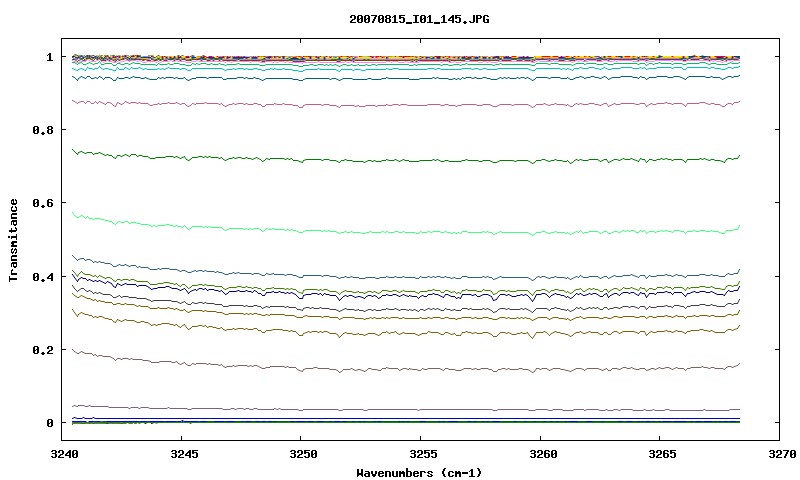Select the light green spectrum curve

pos(408,232)
